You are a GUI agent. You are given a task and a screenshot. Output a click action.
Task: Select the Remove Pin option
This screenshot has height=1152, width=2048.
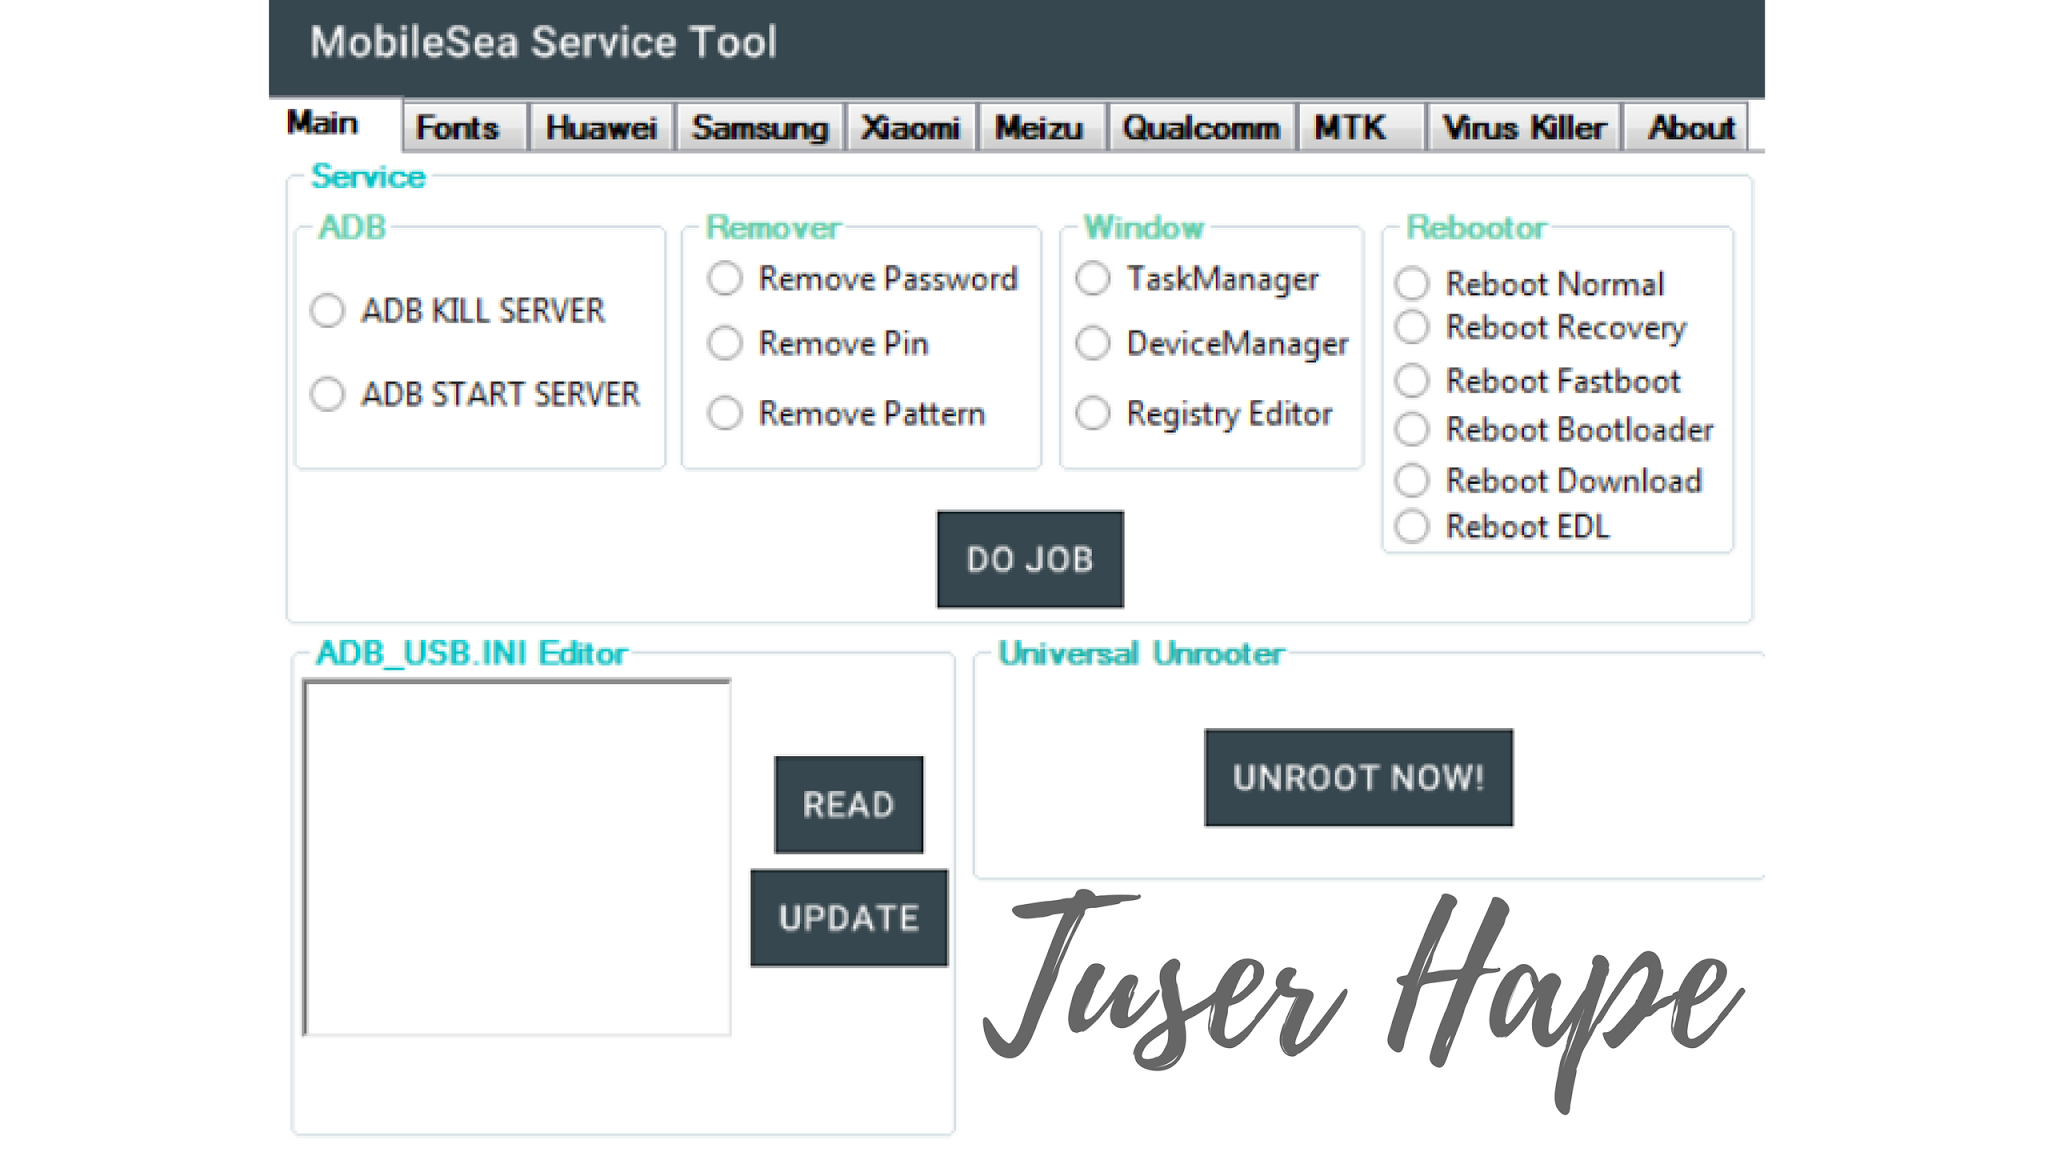(725, 343)
